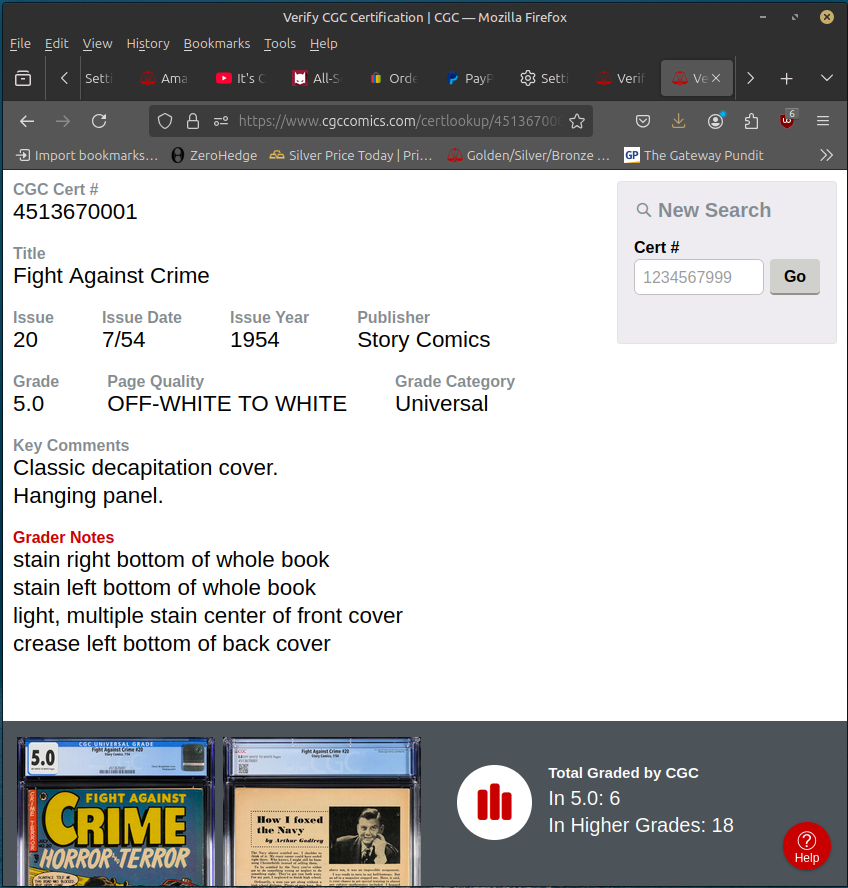Screen dimensions: 848x888
Task: Click the New Search magnifier icon
Action: point(643,210)
